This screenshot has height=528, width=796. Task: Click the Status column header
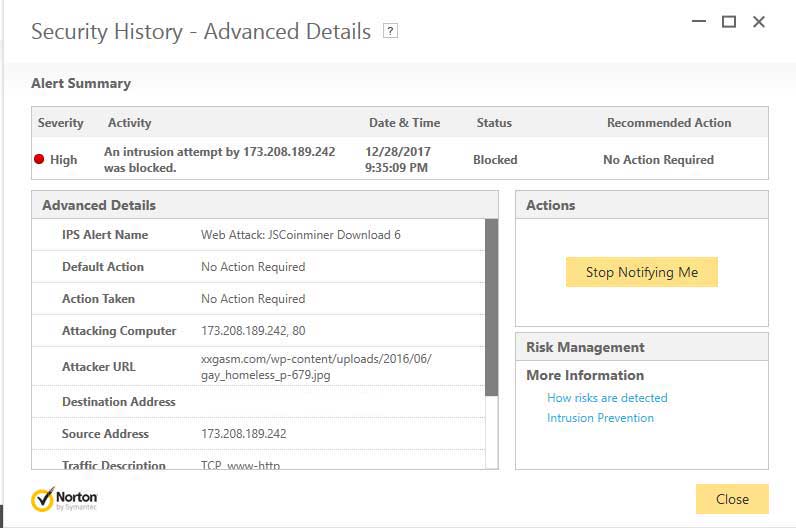(x=494, y=123)
